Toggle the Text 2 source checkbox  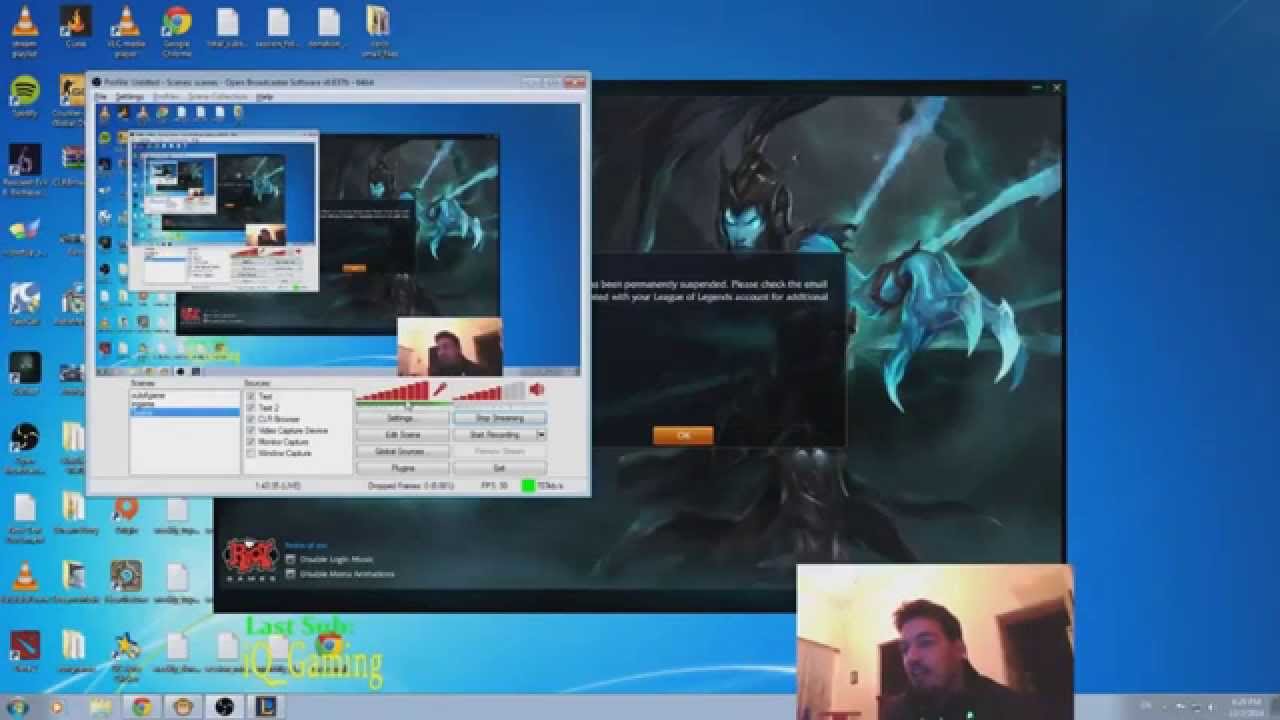250,408
